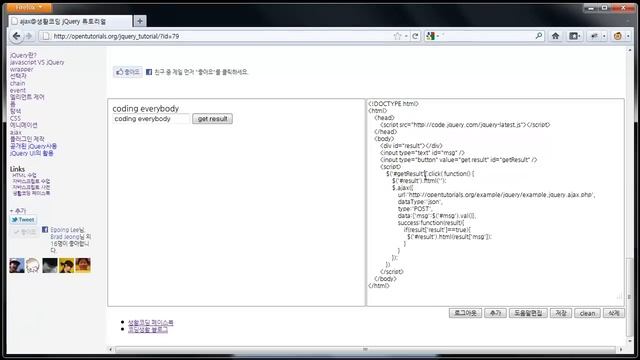Click the first Facebook profile thumbnail
This screenshot has height=360, width=640.
pos(17,265)
